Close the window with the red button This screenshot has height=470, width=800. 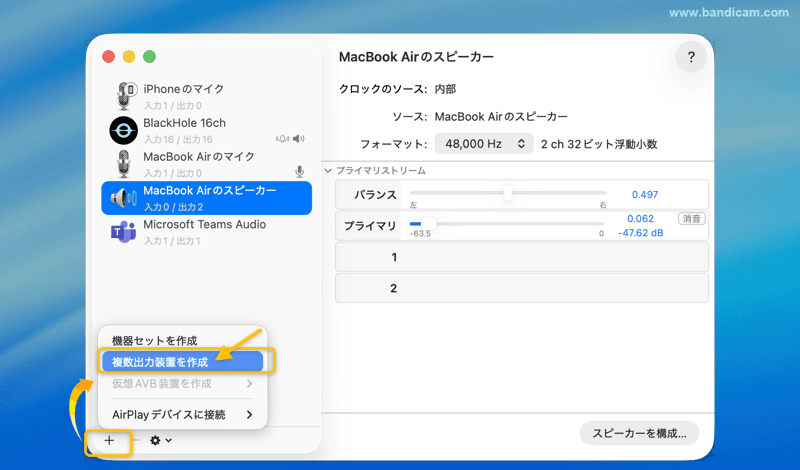tap(108, 57)
